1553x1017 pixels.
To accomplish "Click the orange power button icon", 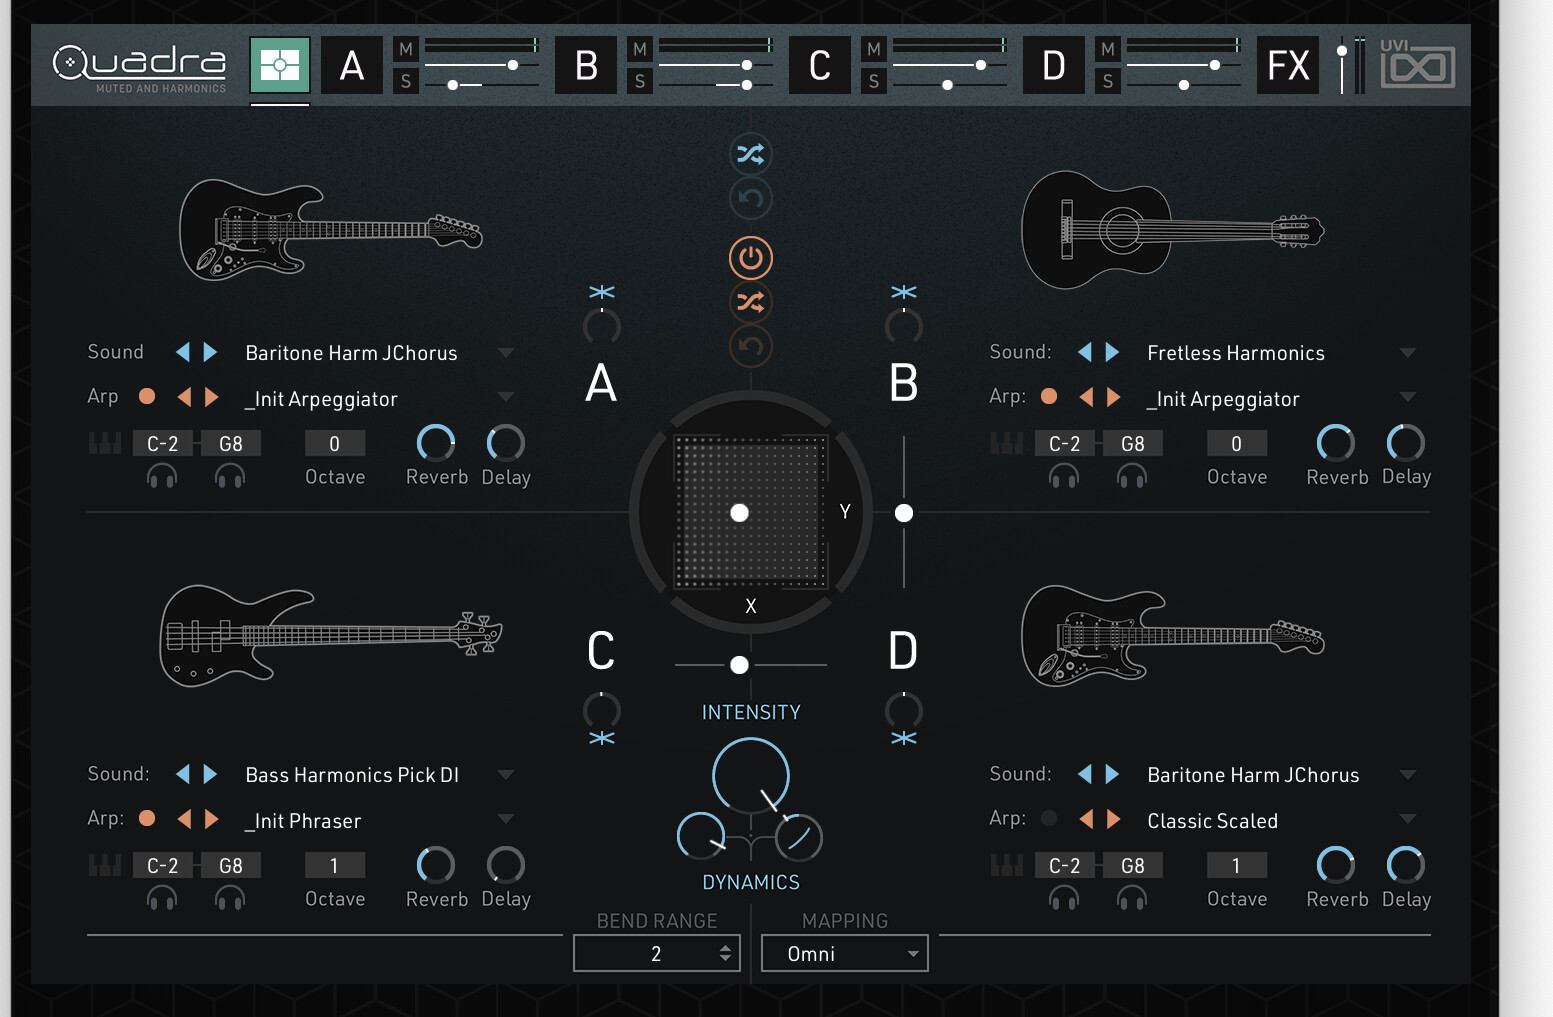I will tap(751, 258).
